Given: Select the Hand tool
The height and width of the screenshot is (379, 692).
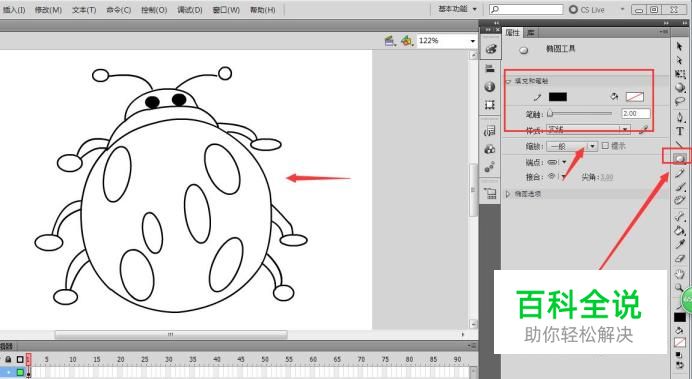Looking at the screenshot, I should (x=680, y=274).
